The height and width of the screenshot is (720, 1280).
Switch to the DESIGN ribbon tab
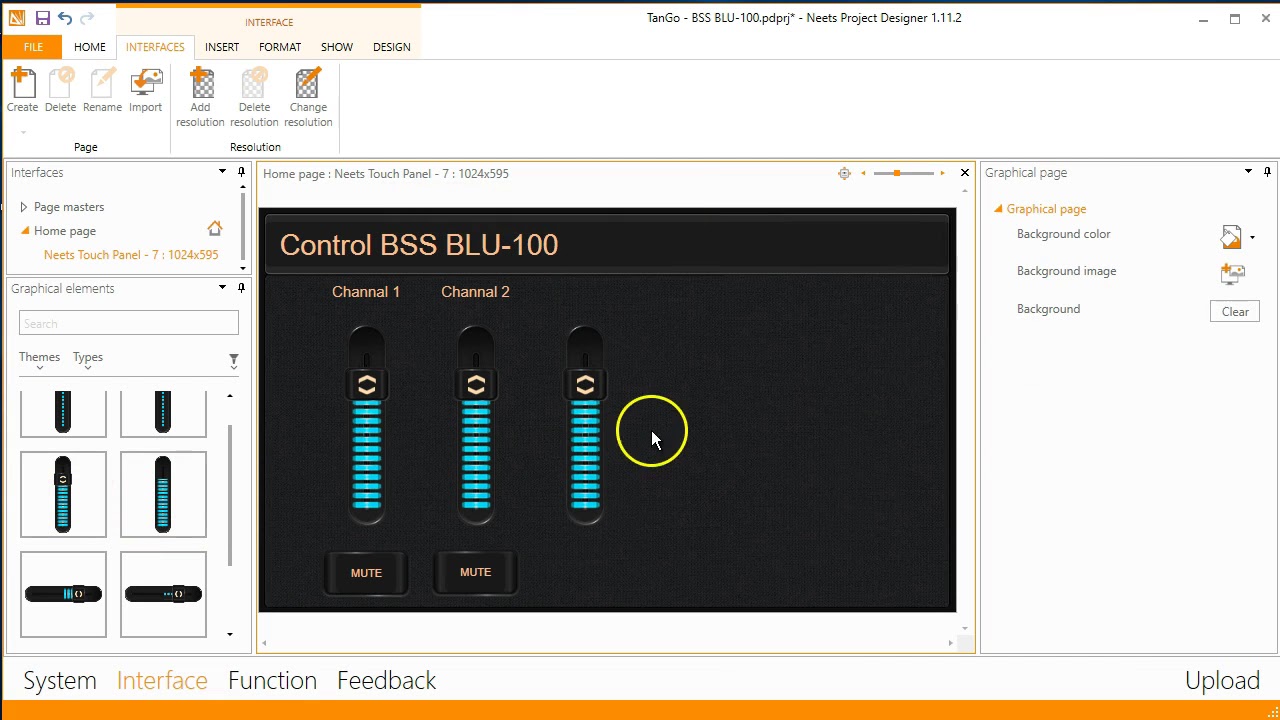pos(392,47)
